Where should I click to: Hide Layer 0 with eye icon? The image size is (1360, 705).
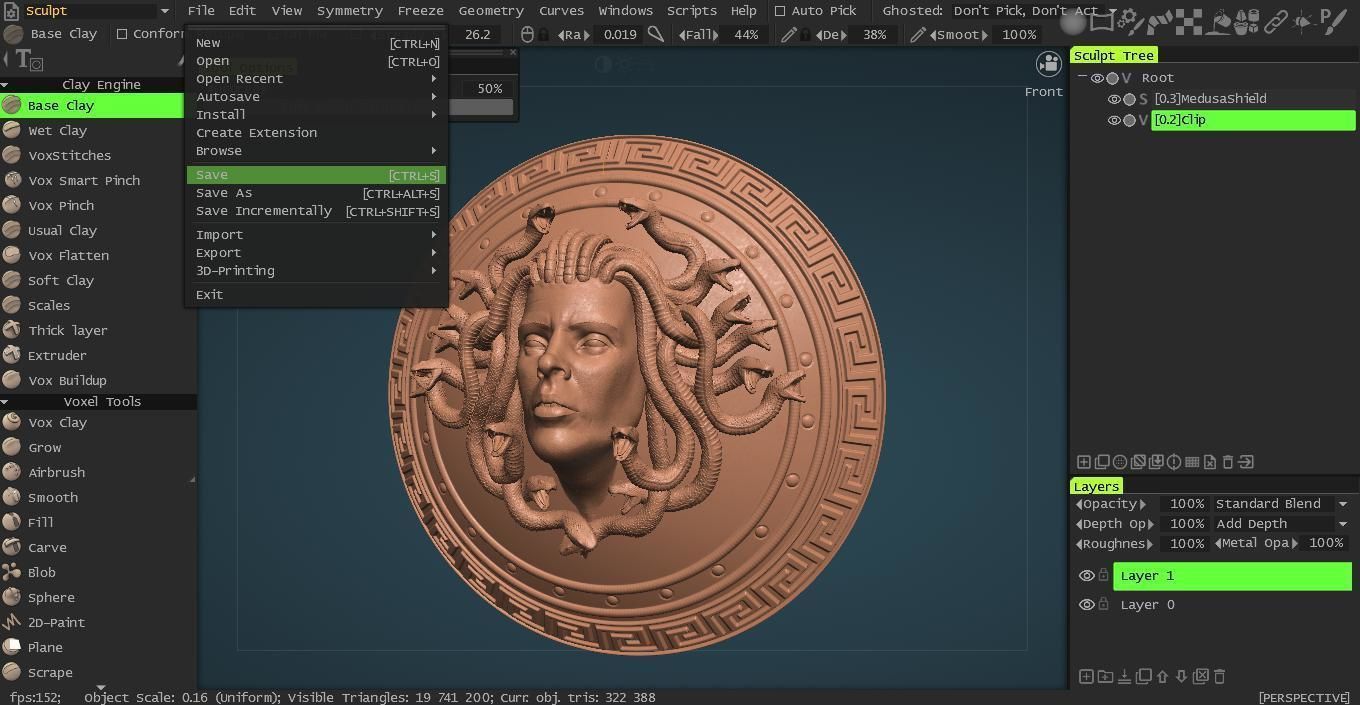click(x=1086, y=605)
